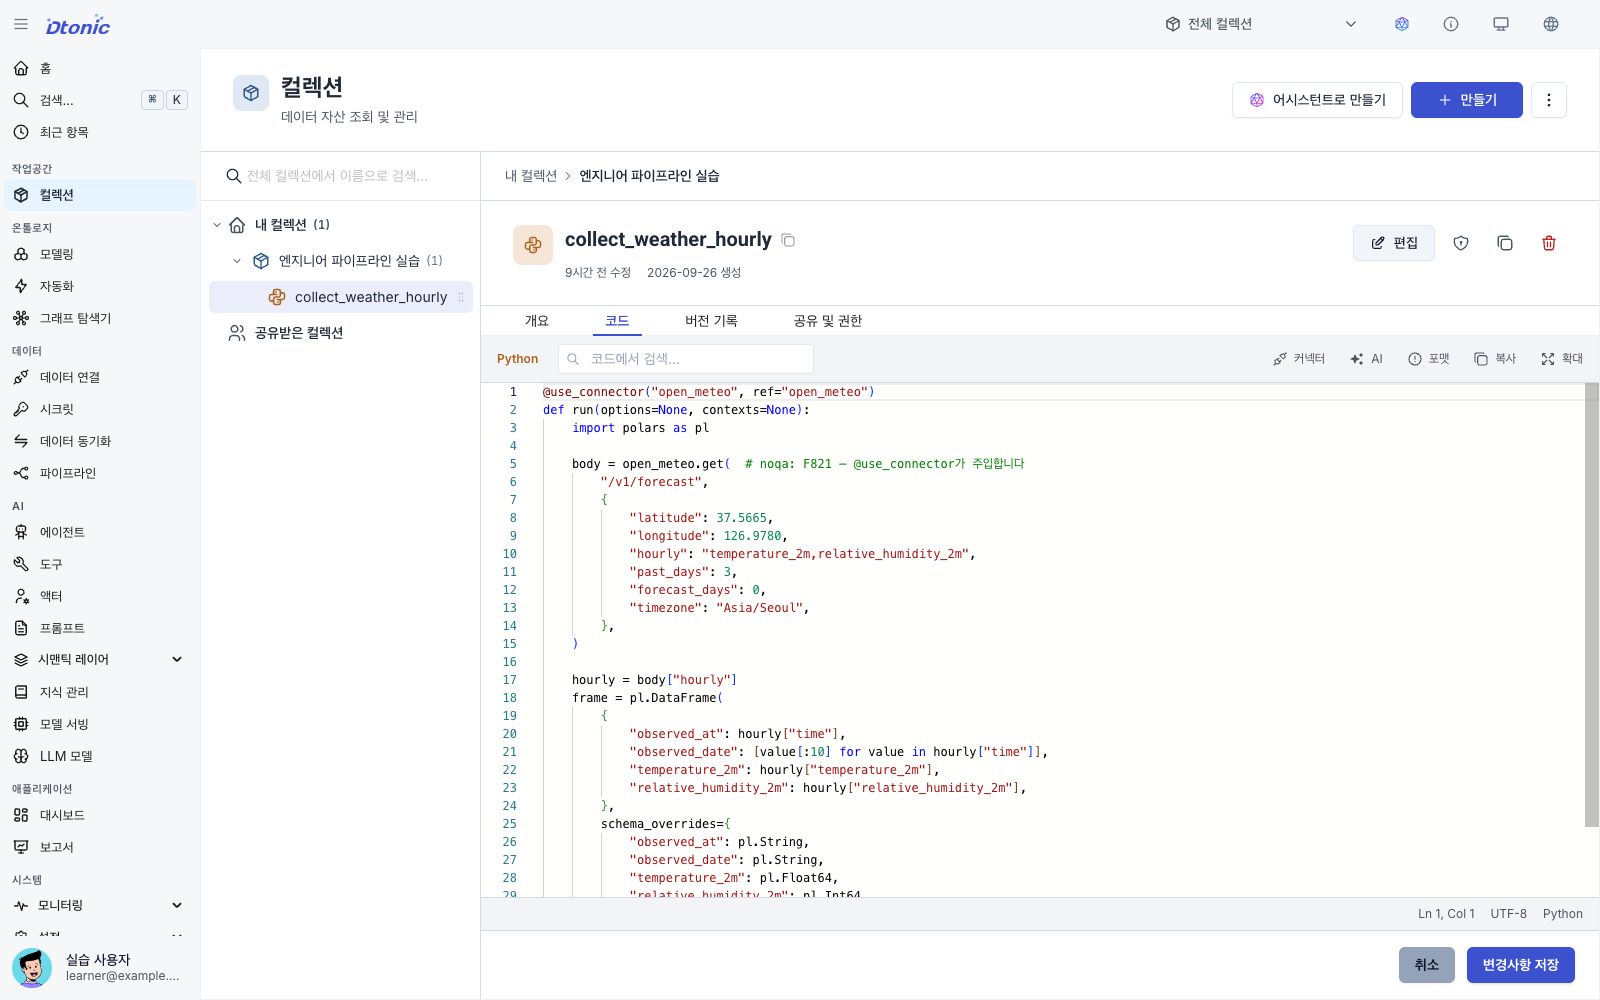Go to 홈 in sidebar

pos(100,68)
